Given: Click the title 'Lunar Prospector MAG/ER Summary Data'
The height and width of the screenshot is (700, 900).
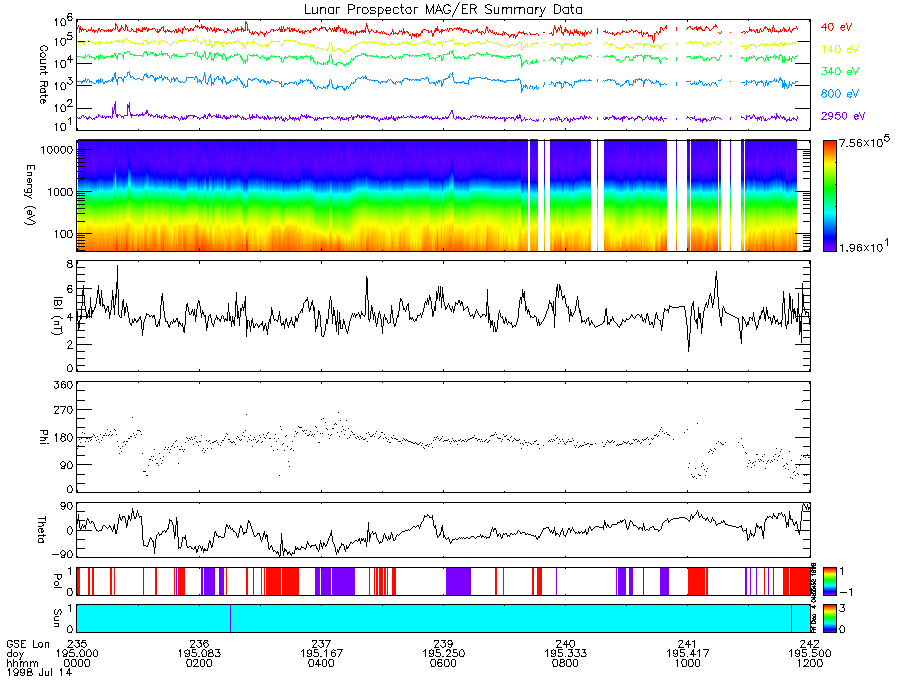Looking at the screenshot, I should (x=443, y=10).
